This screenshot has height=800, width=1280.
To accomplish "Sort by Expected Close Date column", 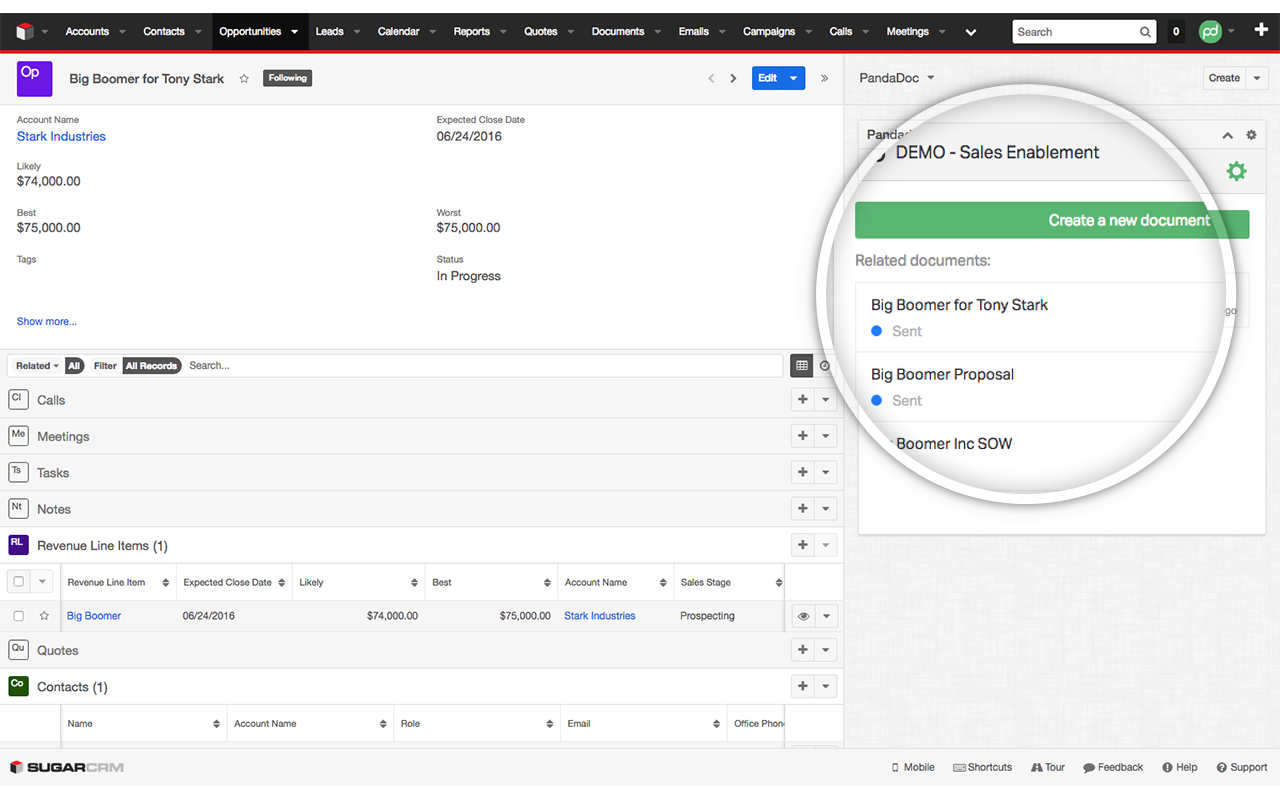I will click(234, 582).
